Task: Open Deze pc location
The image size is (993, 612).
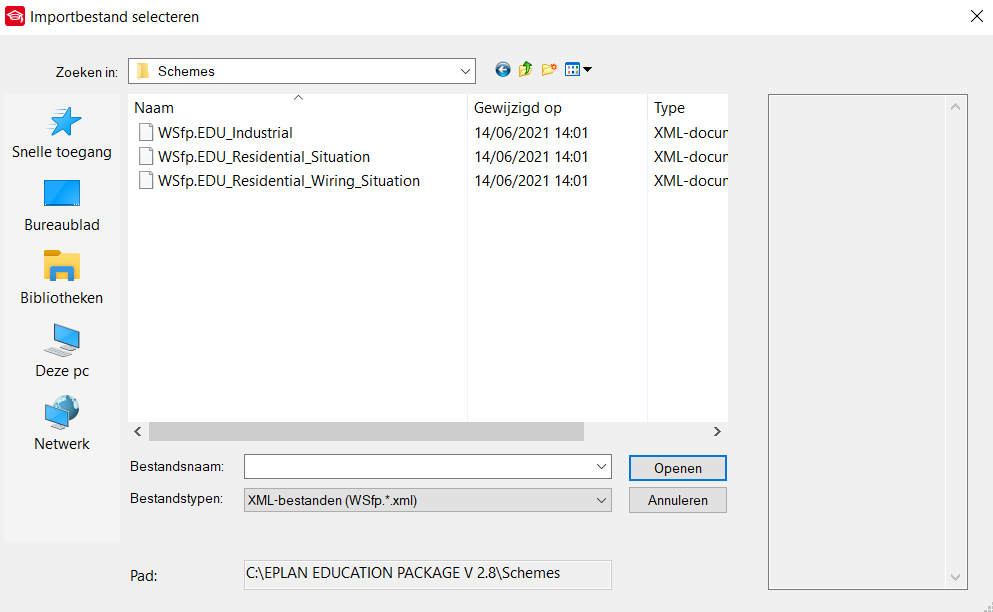Action: point(62,352)
